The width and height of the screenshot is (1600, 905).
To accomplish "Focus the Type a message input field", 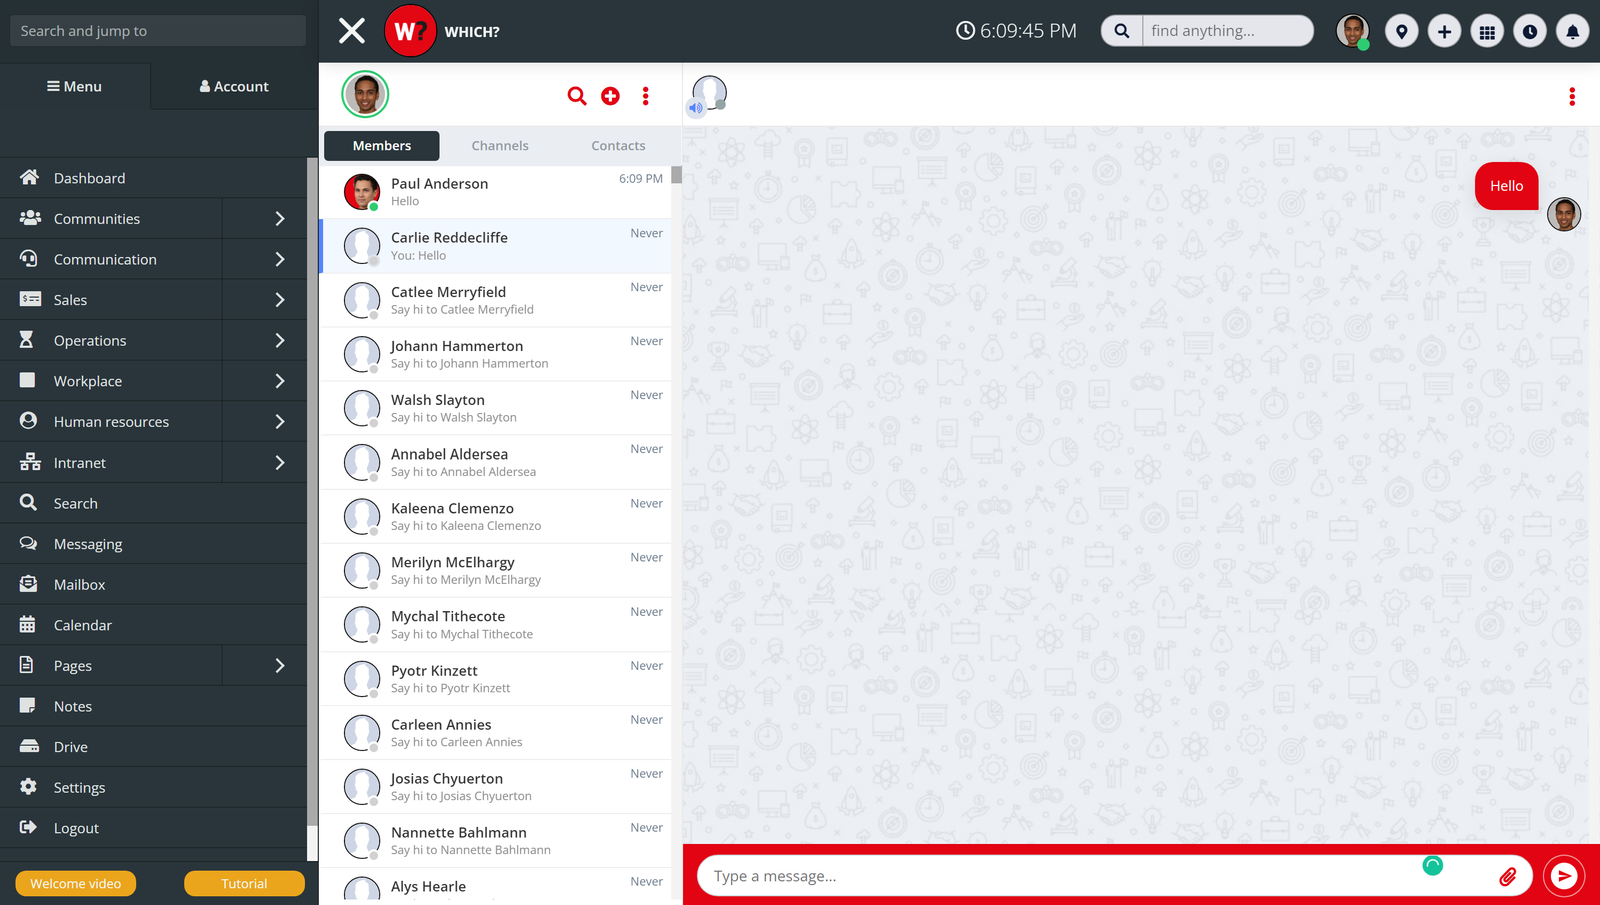I will 1060,876.
